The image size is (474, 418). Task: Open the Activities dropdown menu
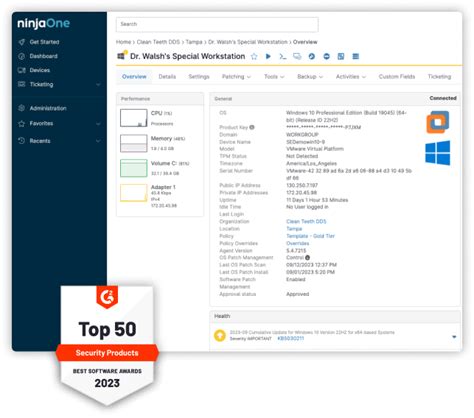coord(351,77)
